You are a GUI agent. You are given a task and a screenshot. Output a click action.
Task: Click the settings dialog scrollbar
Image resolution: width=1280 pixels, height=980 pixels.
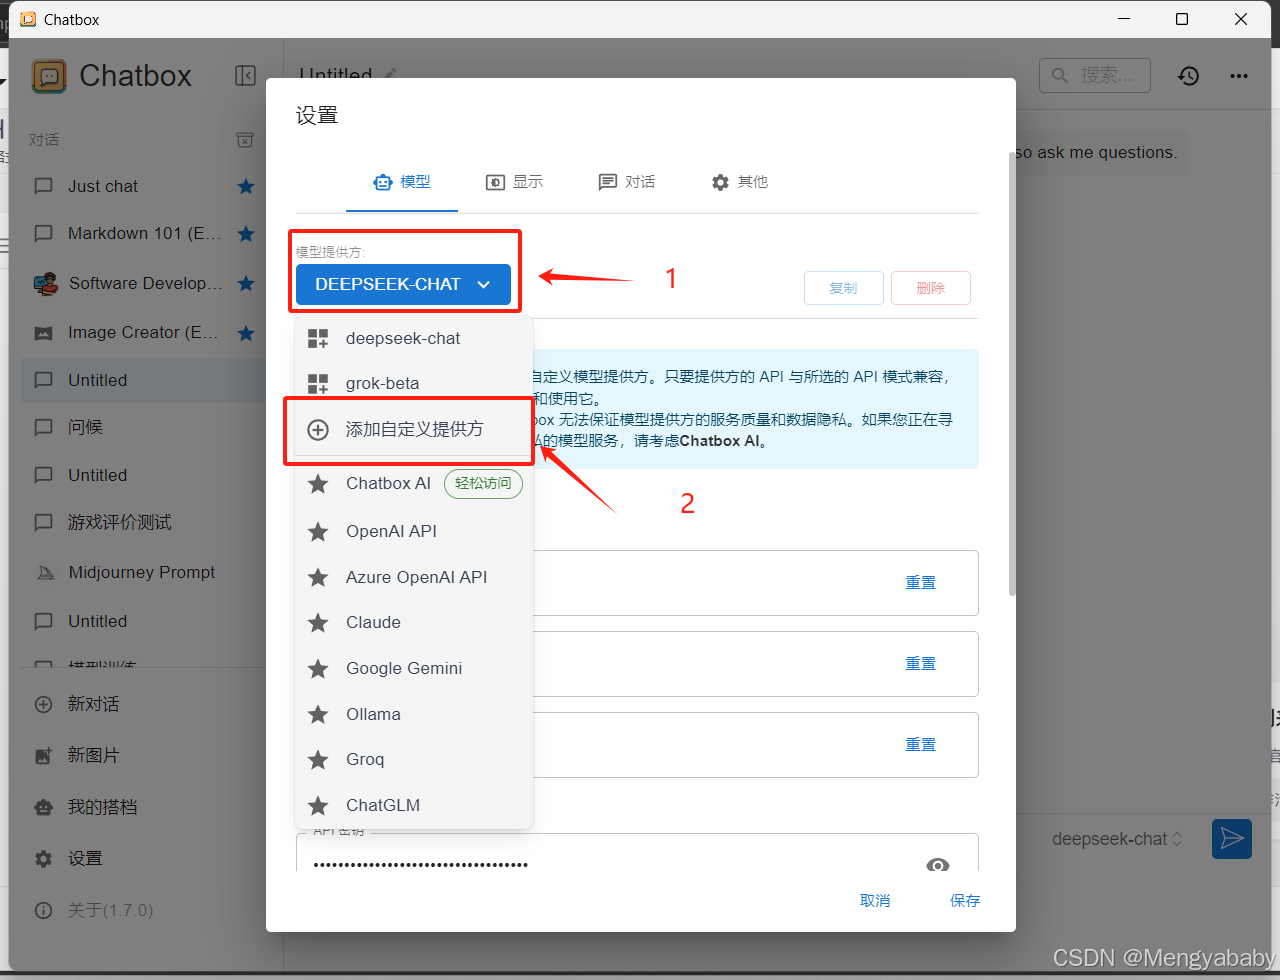(x=1012, y=372)
